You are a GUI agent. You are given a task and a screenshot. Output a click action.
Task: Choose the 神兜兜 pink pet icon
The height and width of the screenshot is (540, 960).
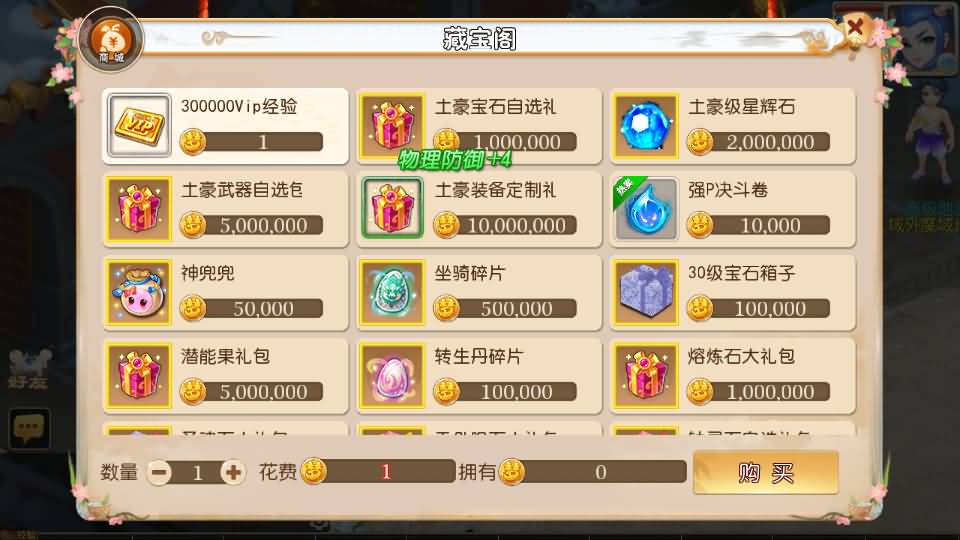click(138, 292)
